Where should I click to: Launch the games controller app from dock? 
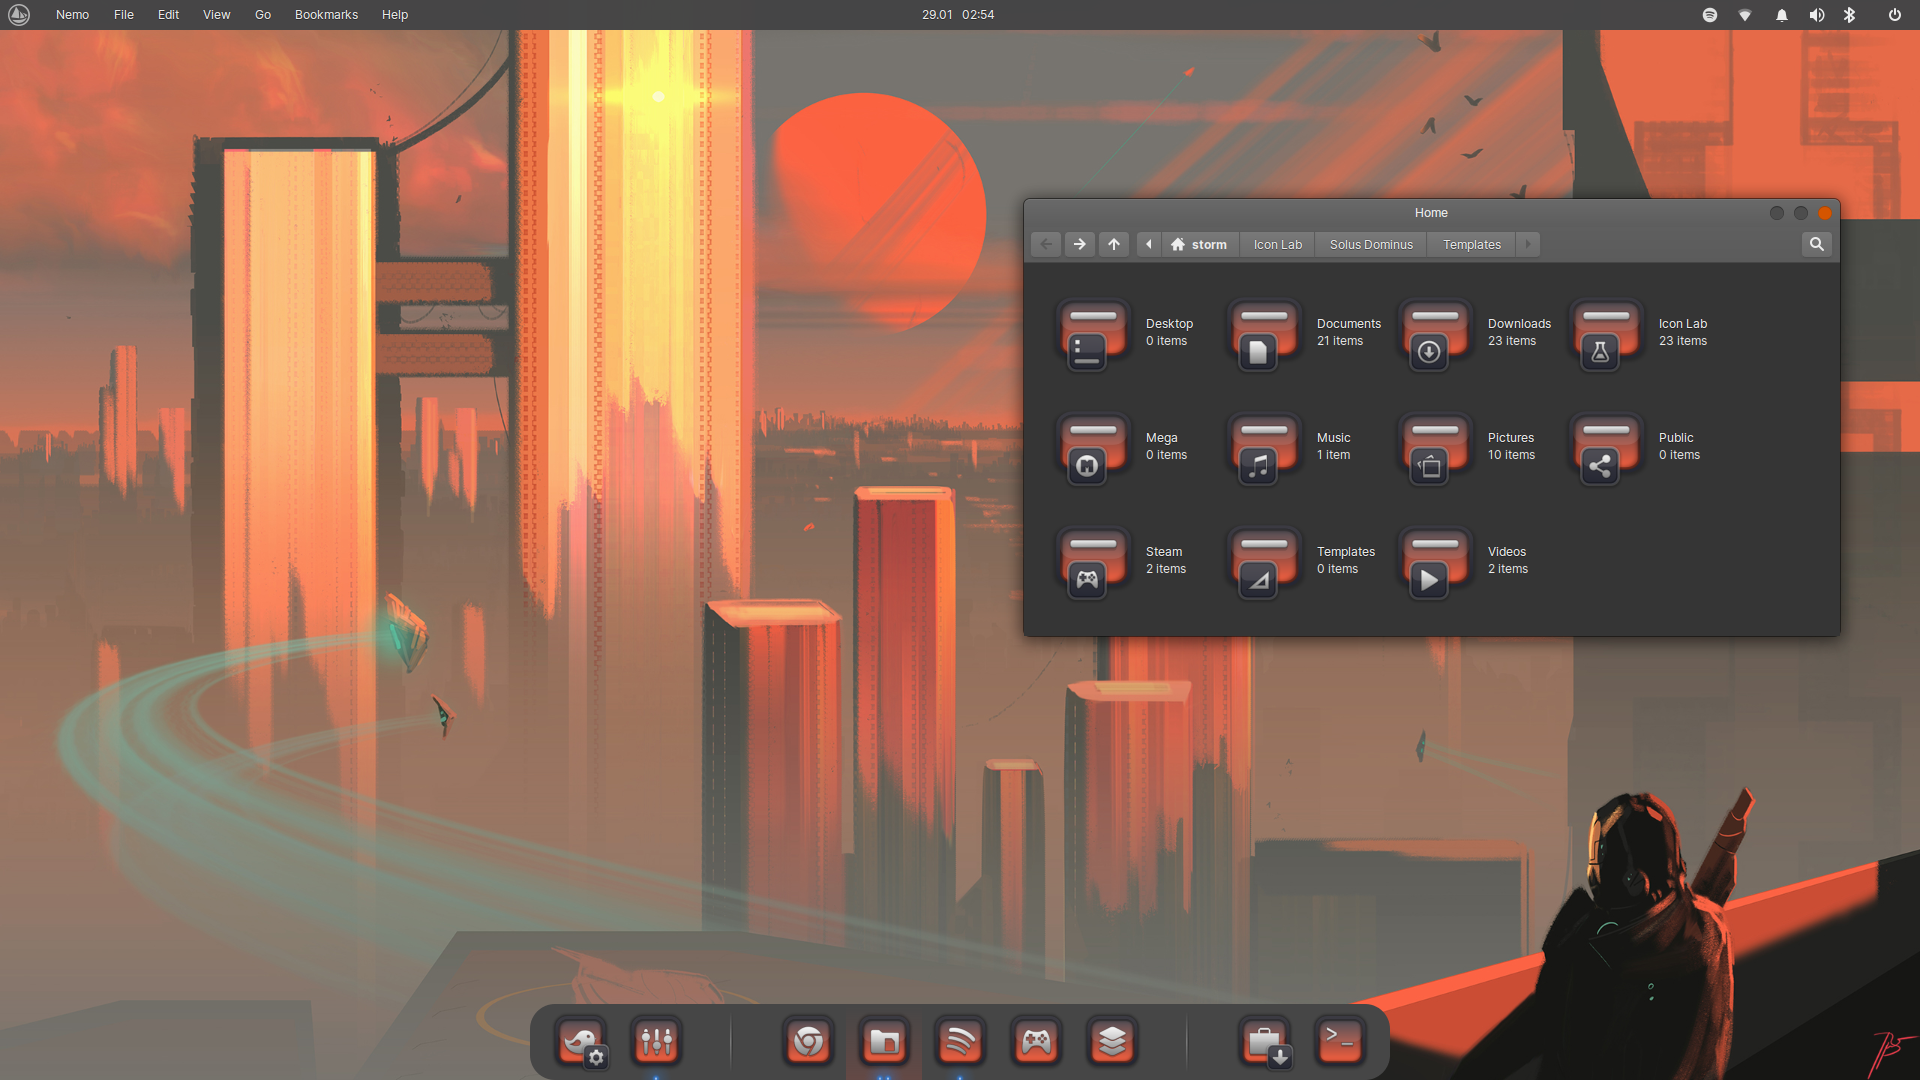point(1036,1040)
